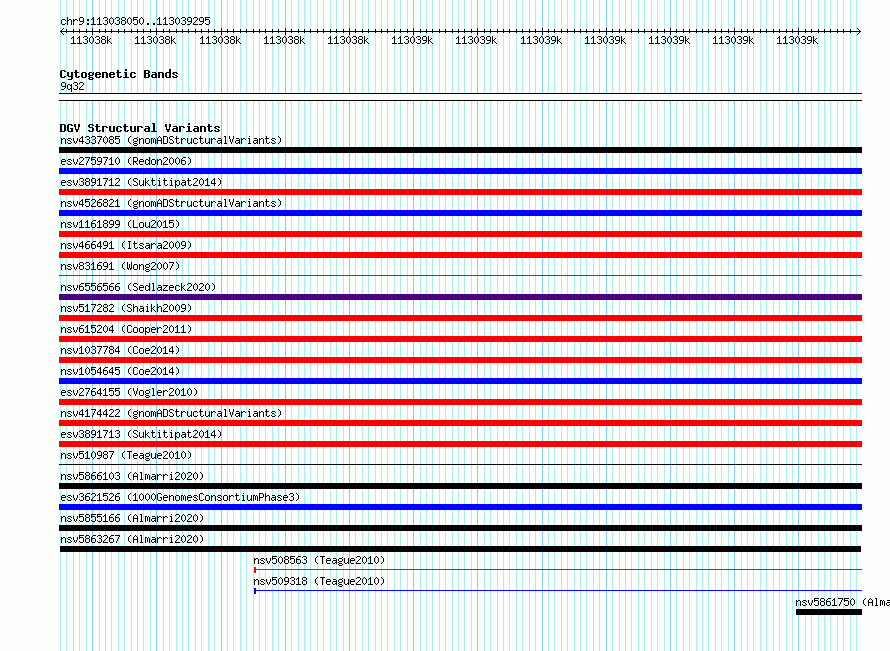Click the DGV Structural Variants track title
Image resolution: width=890 pixels, height=651 pixels.
click(140, 128)
